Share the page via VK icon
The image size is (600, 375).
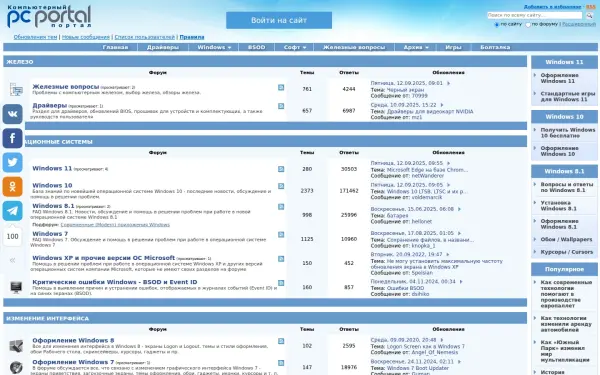click(x=13, y=114)
